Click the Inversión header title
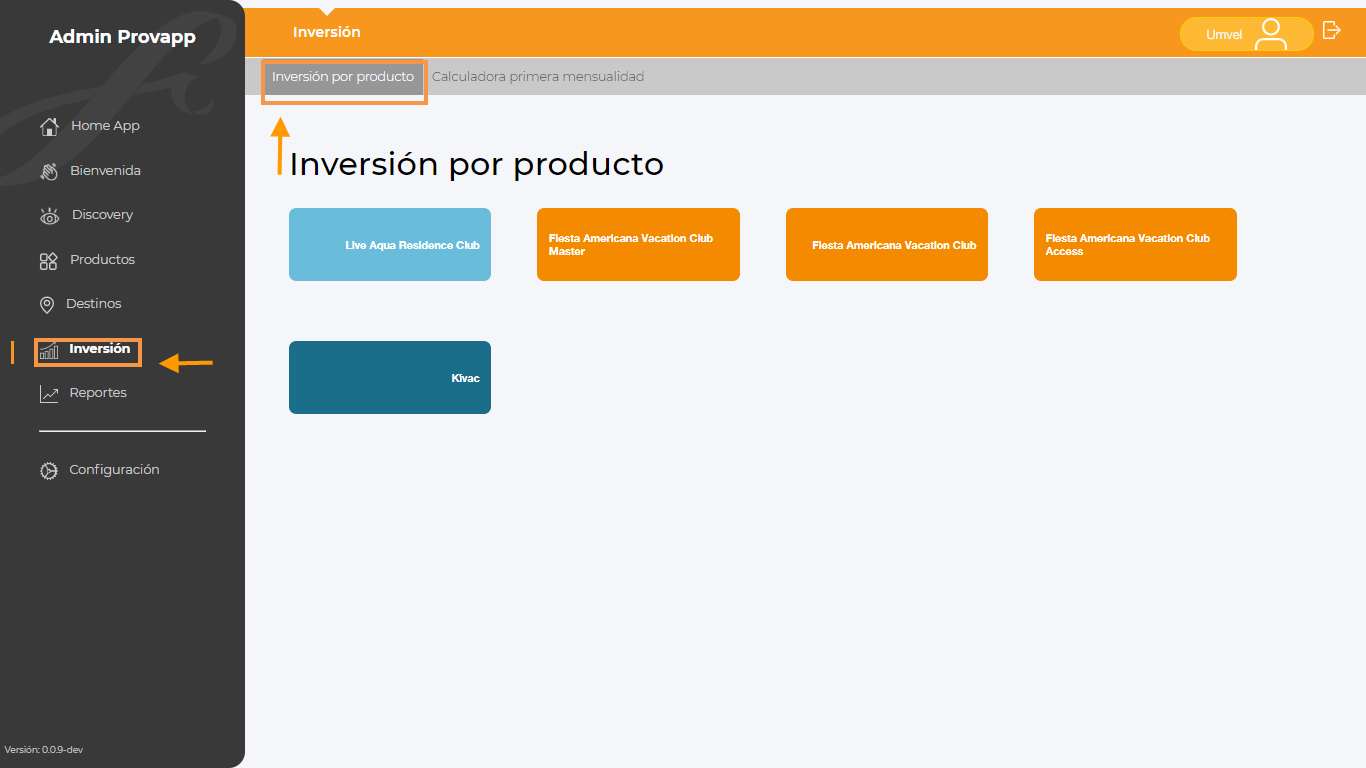Image resolution: width=1366 pixels, height=768 pixels. pyautogui.click(x=327, y=33)
